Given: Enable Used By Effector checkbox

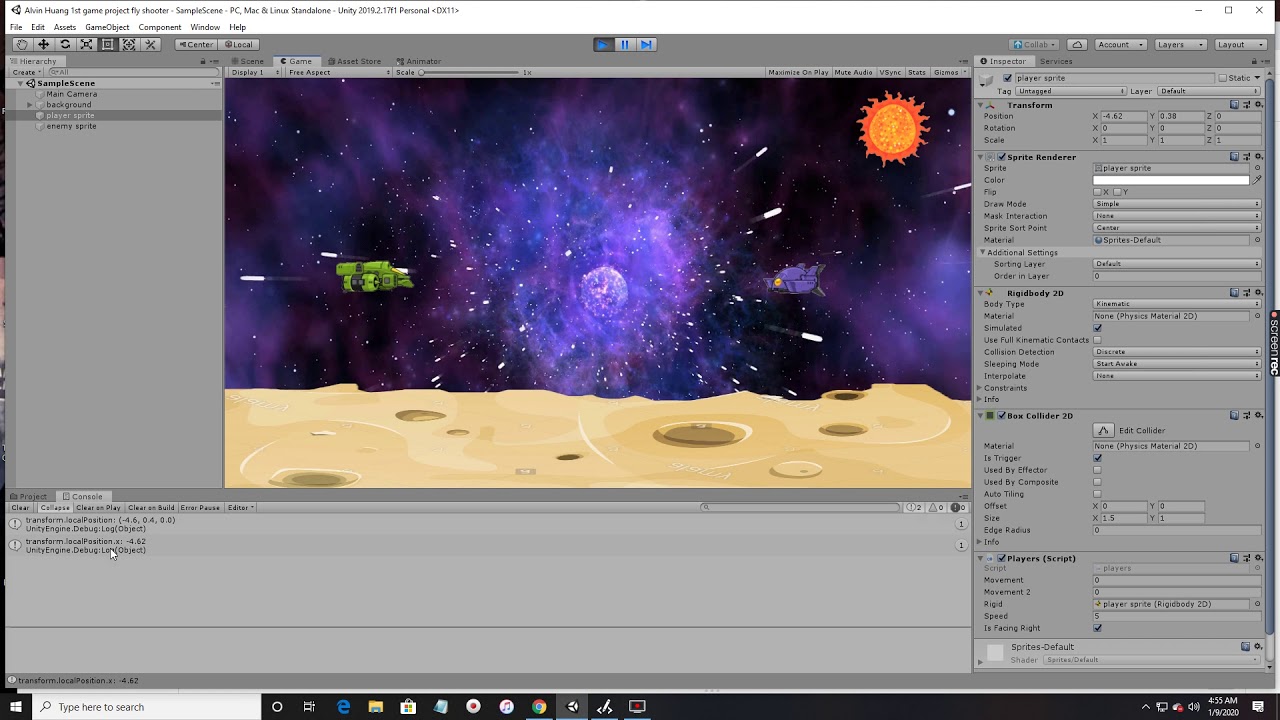Looking at the screenshot, I should coord(1098,470).
